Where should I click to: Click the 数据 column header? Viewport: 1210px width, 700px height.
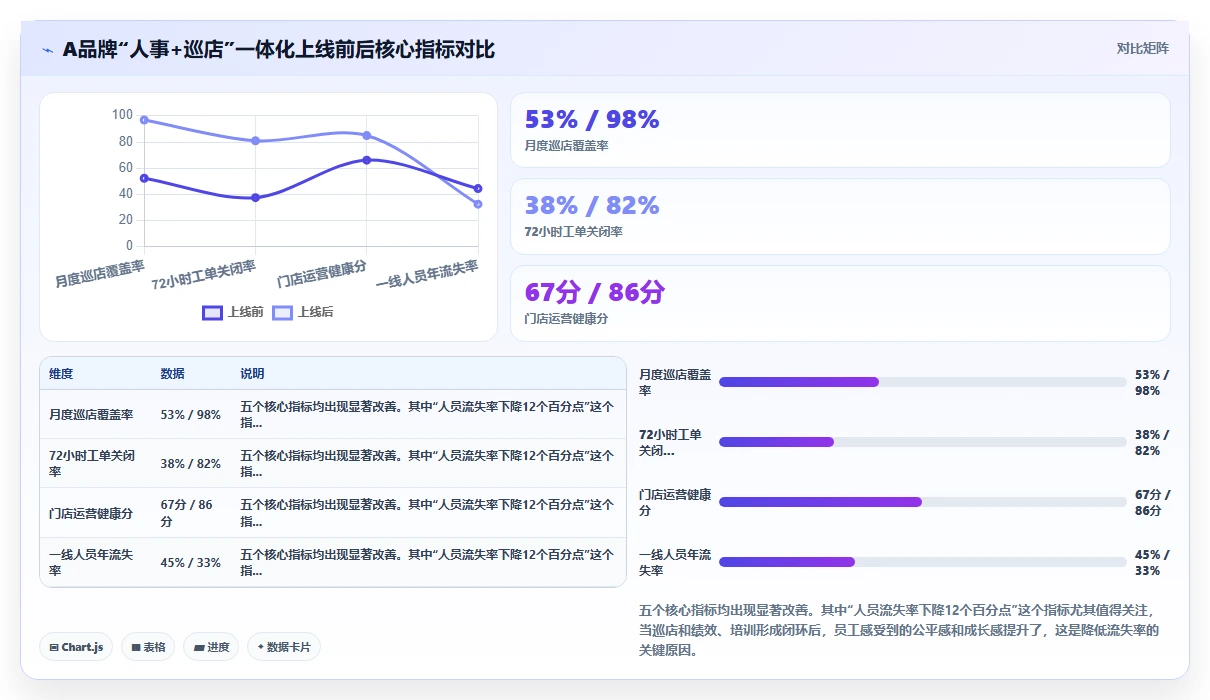(172, 374)
